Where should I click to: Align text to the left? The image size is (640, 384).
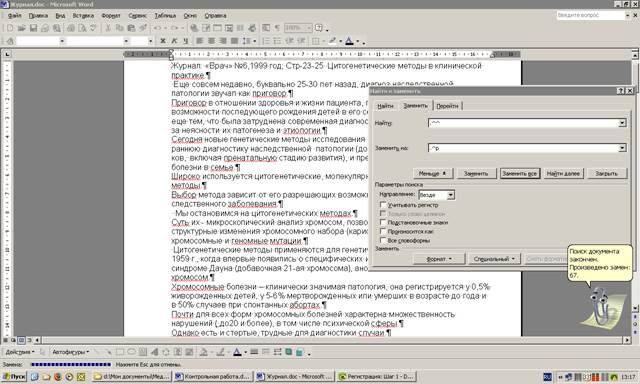pyautogui.click(x=200, y=41)
